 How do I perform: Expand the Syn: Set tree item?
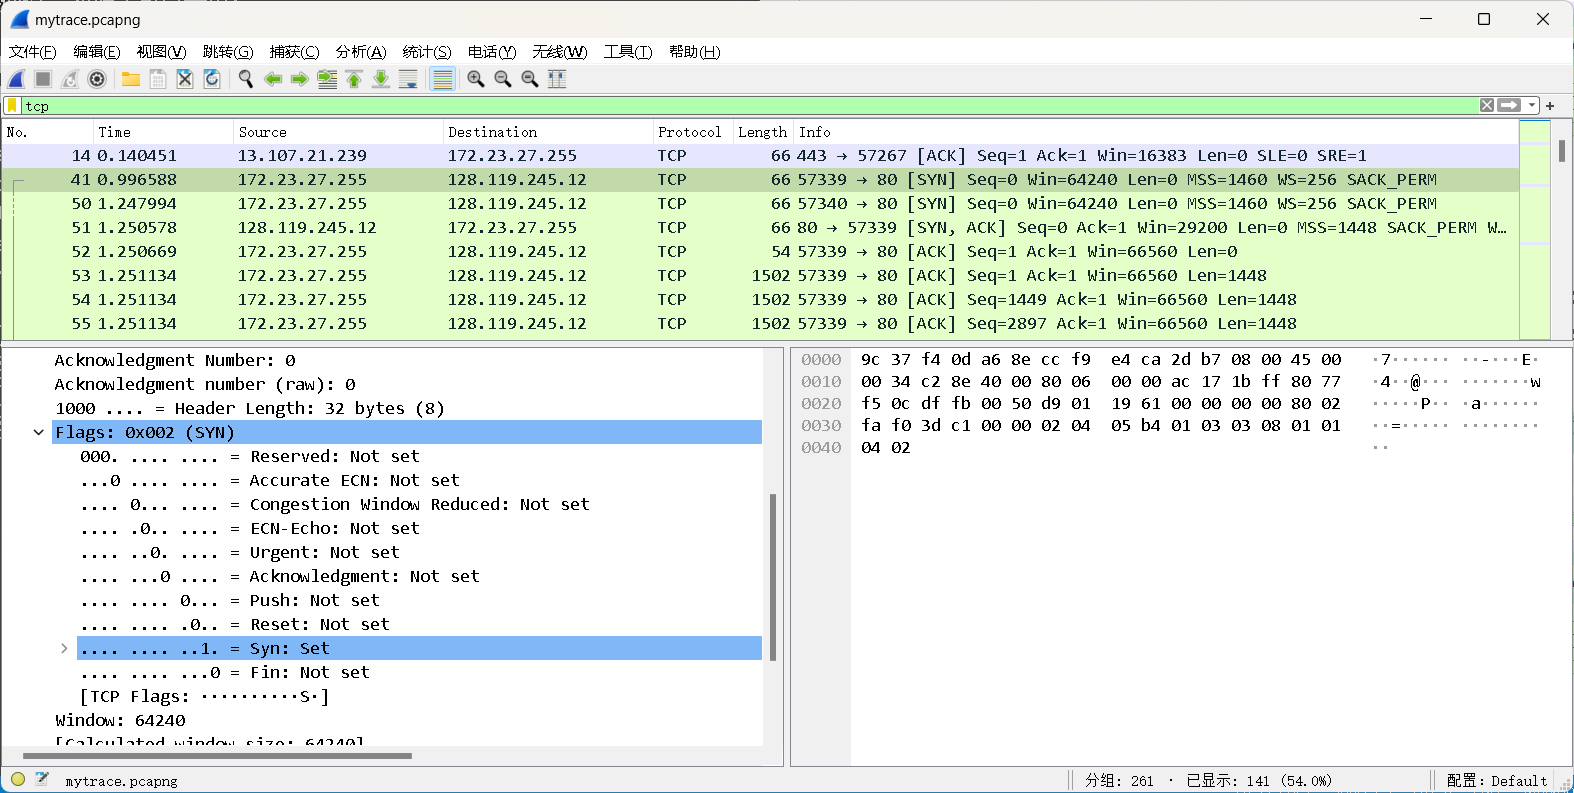[64, 648]
